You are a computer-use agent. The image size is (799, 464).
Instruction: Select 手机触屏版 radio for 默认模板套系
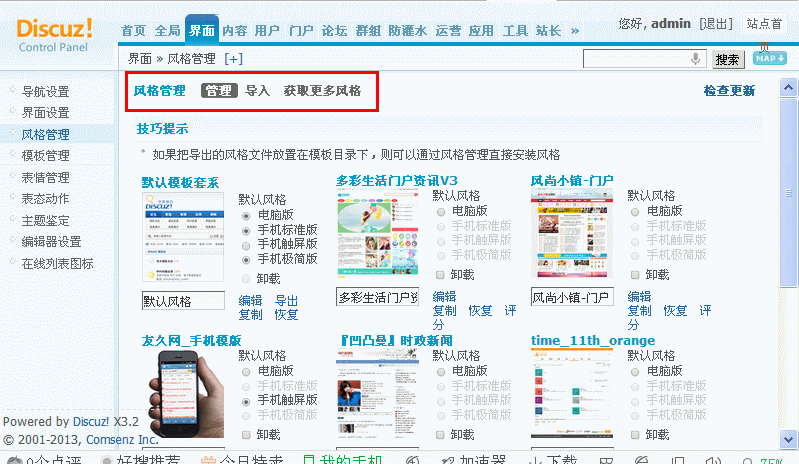pos(246,245)
